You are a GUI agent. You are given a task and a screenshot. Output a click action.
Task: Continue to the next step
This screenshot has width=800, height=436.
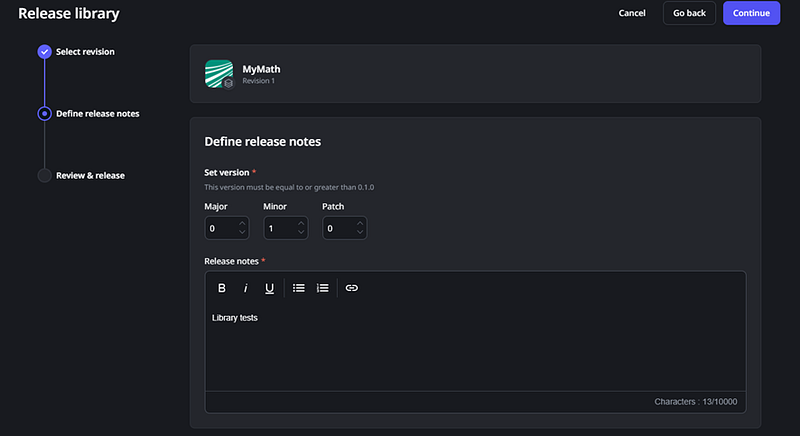[751, 13]
